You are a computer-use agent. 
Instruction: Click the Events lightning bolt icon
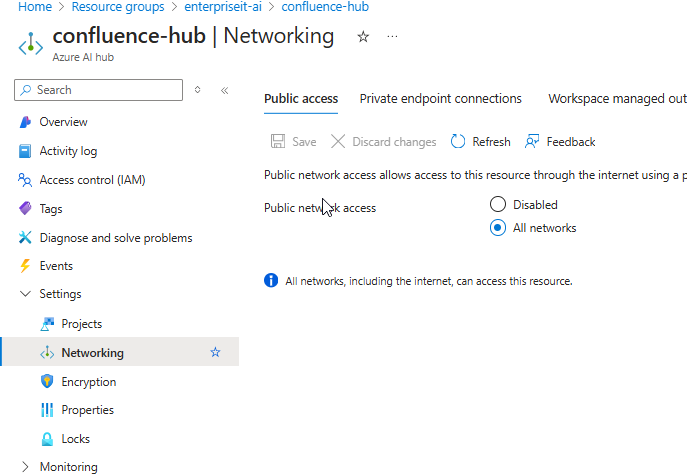click(25, 266)
